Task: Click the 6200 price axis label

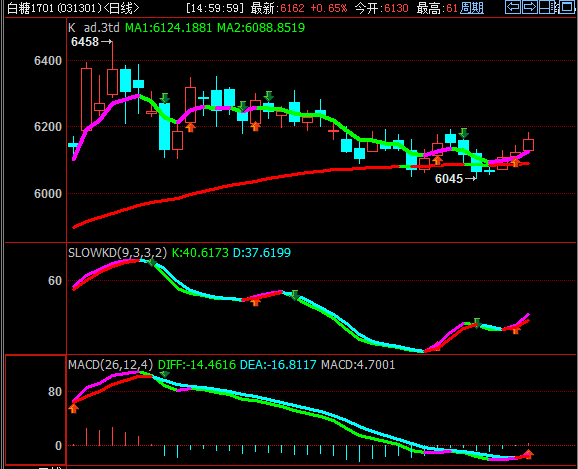Action: (48, 127)
